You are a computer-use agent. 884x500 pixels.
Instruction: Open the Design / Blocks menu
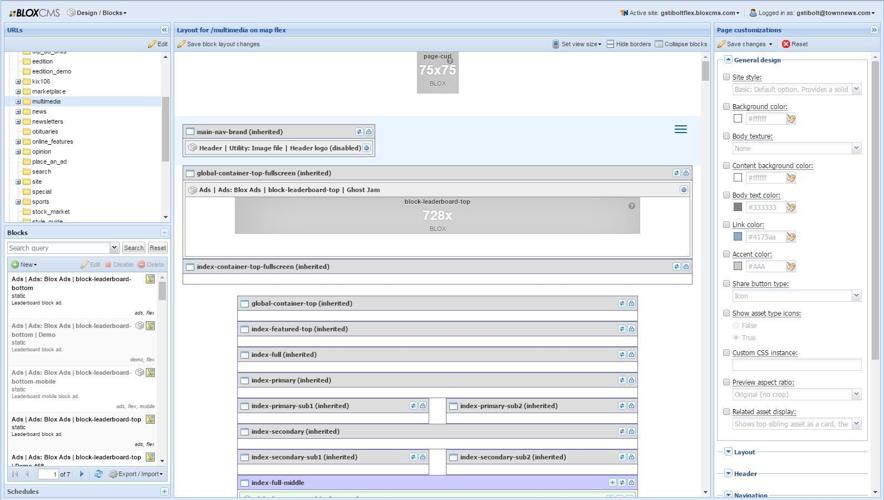[x=97, y=12]
